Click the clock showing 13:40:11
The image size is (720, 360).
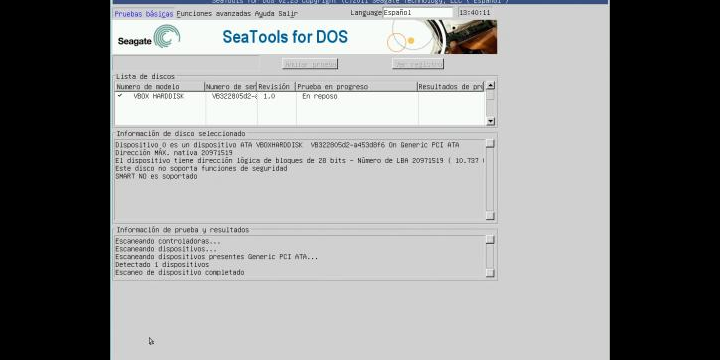[475, 13]
